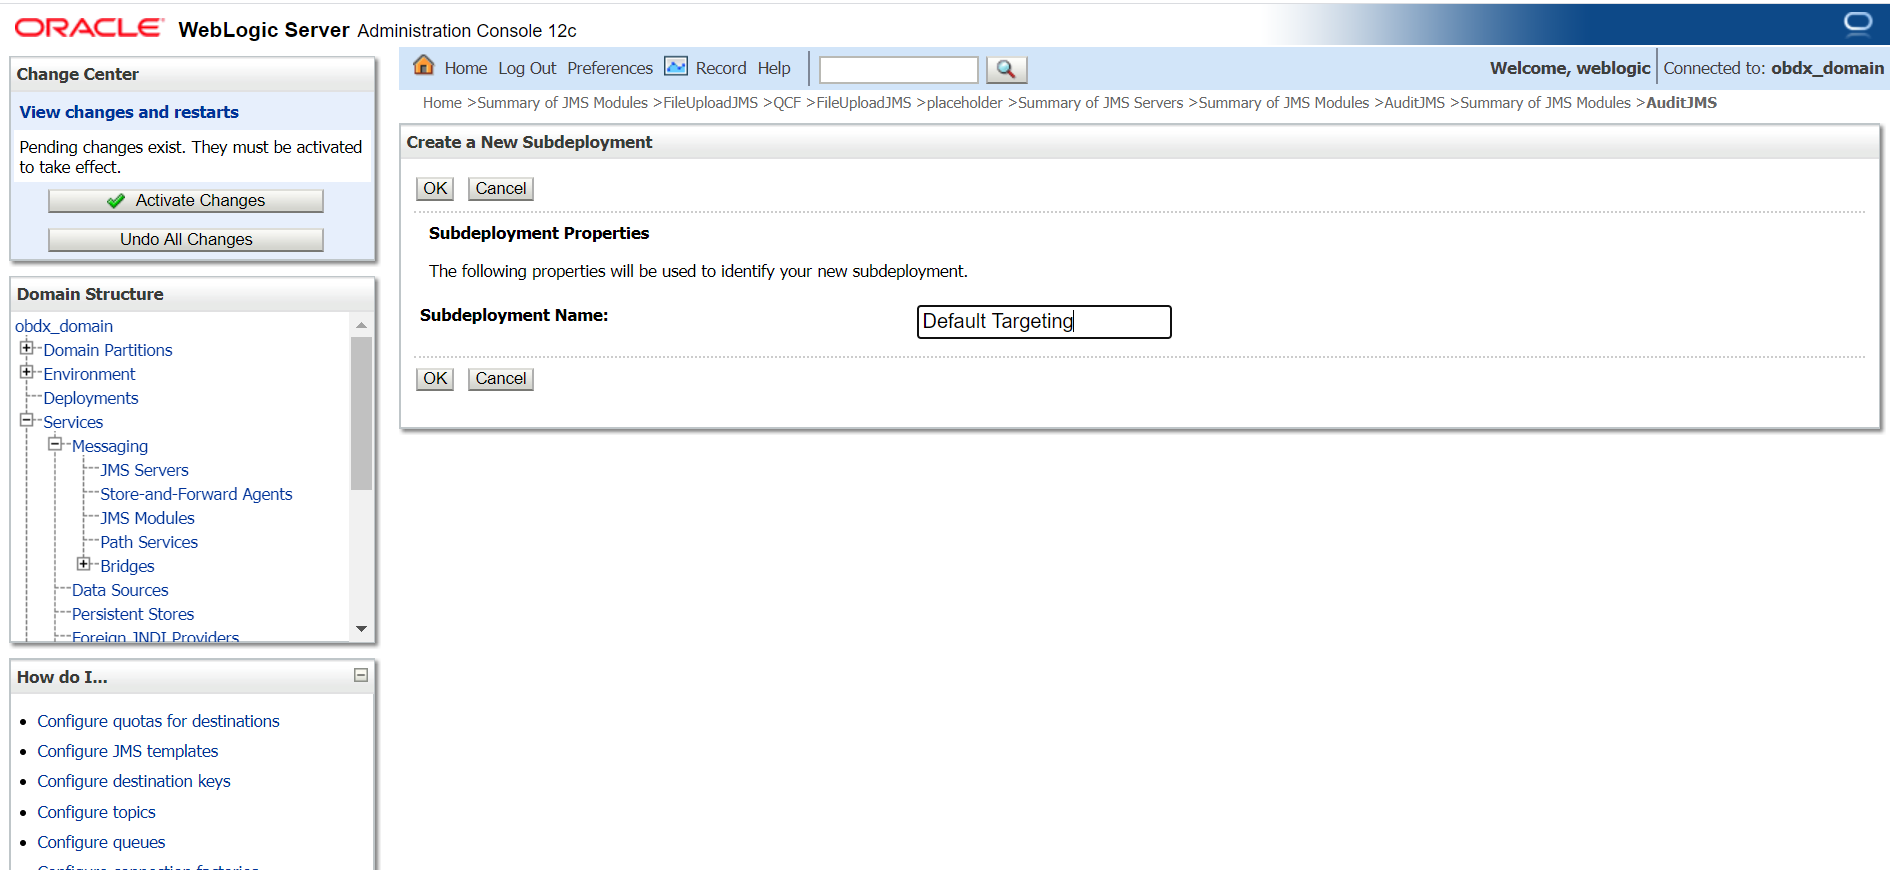Click the Activate Changes button

tap(186, 201)
